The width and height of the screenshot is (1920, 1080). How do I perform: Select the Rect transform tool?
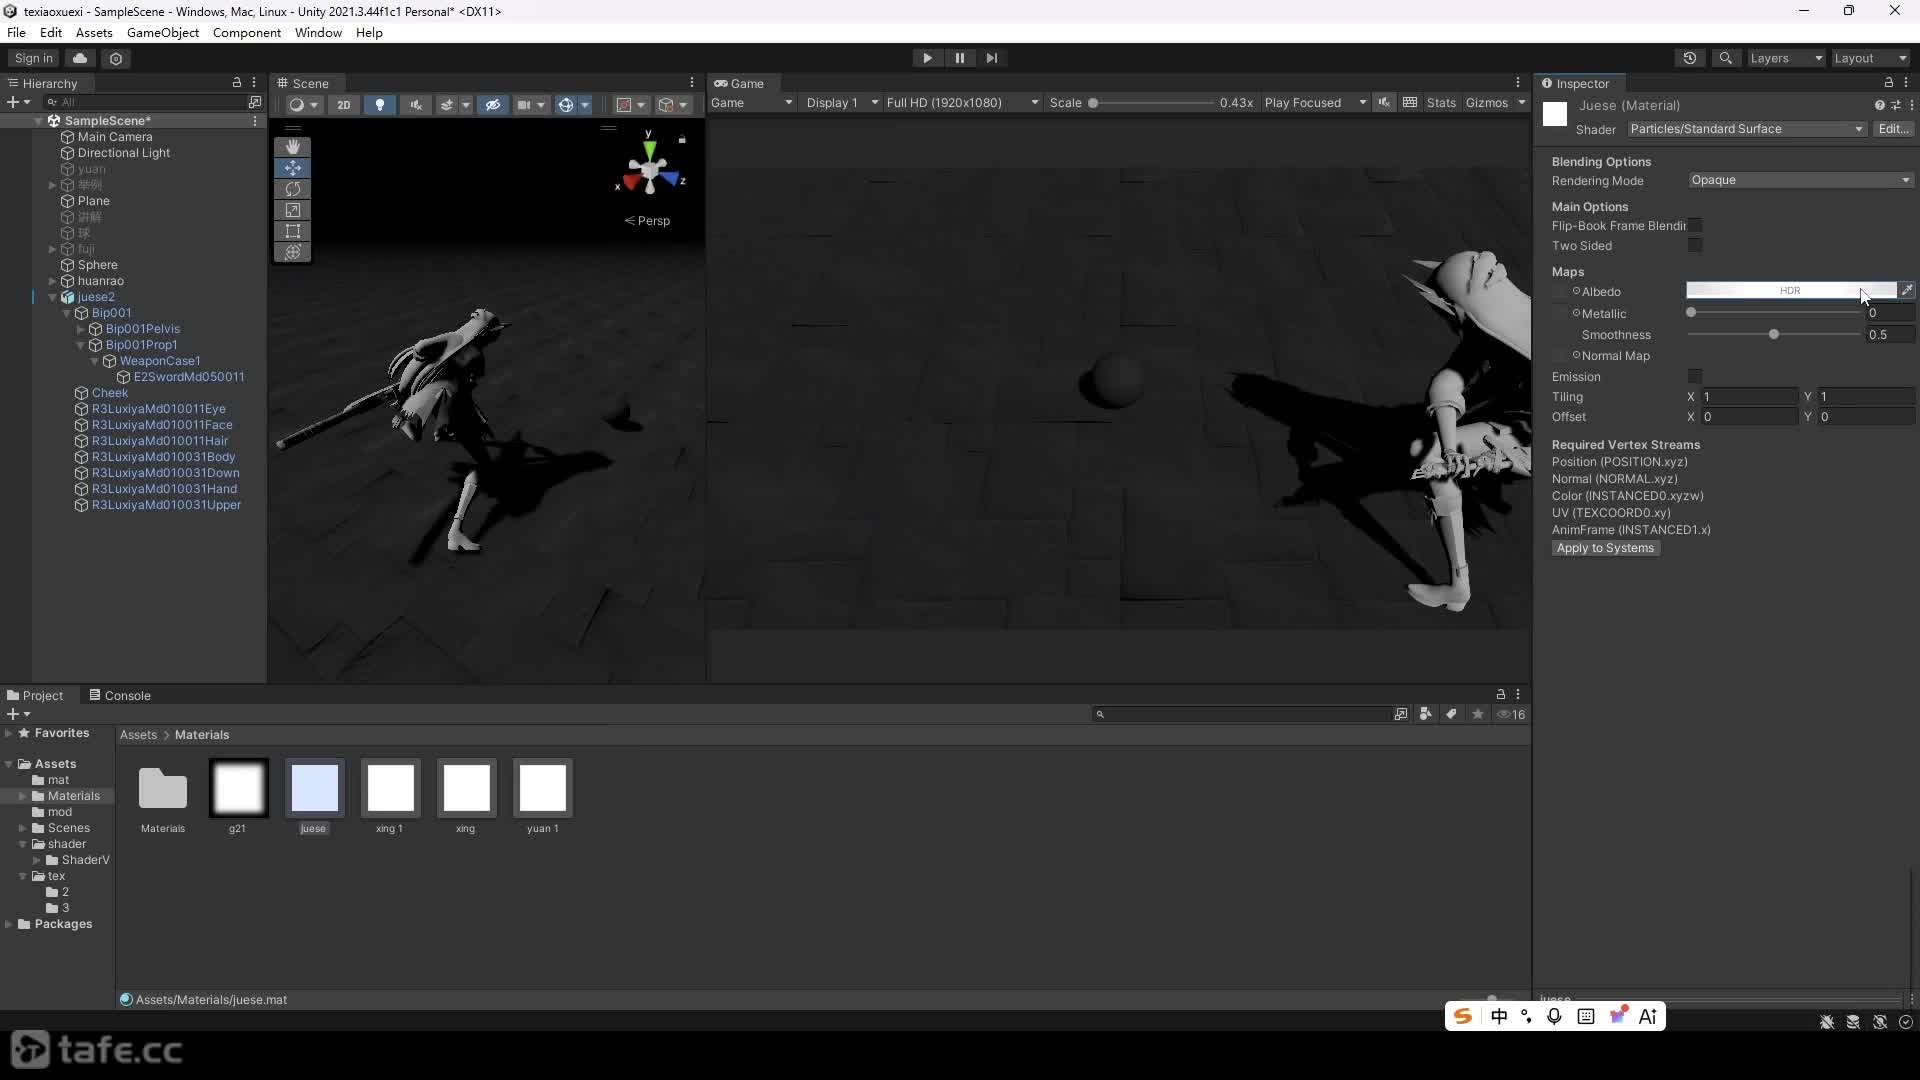point(292,231)
